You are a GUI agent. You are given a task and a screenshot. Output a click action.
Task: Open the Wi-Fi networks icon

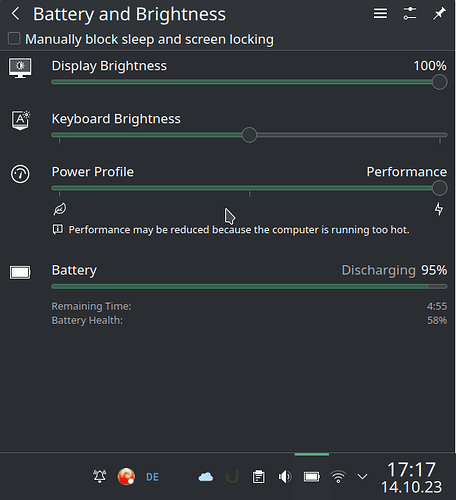tap(338, 477)
